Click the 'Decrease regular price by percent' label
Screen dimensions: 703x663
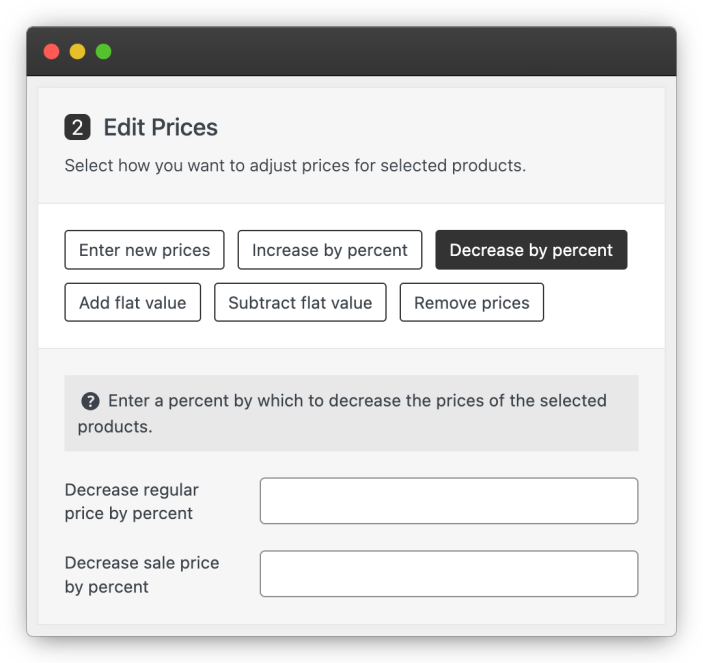[x=131, y=501]
